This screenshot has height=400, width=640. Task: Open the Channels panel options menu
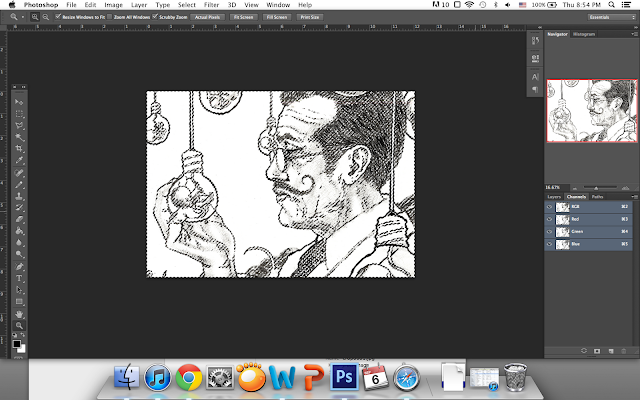(635, 197)
